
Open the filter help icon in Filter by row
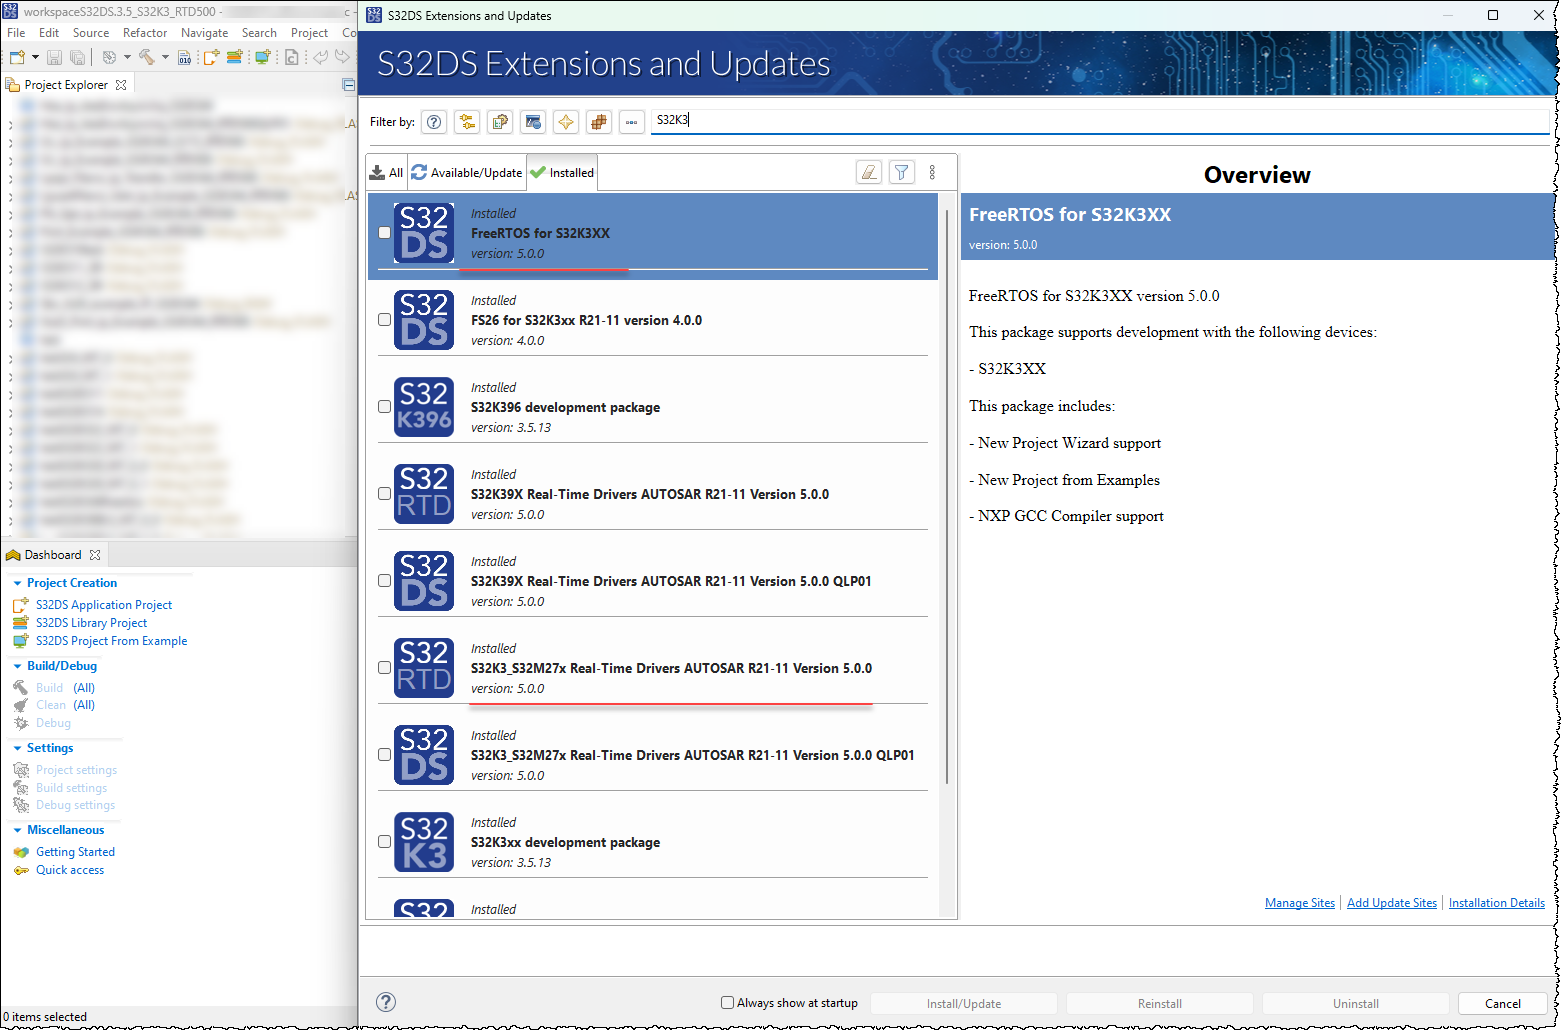(434, 121)
